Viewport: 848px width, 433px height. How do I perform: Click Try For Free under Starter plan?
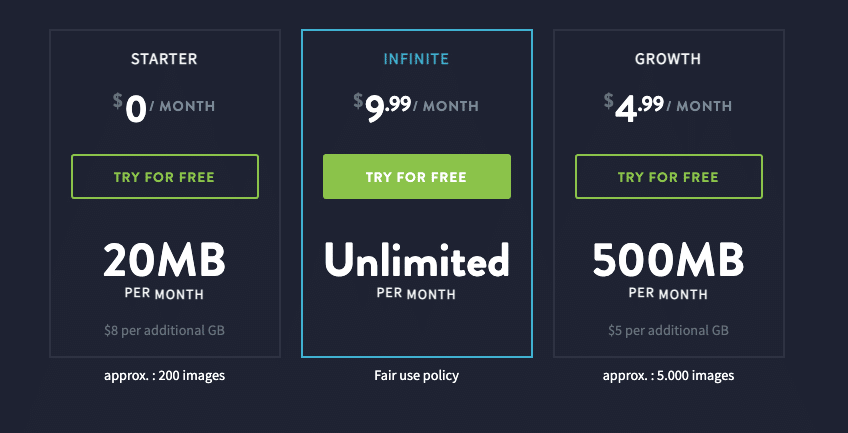[164, 177]
